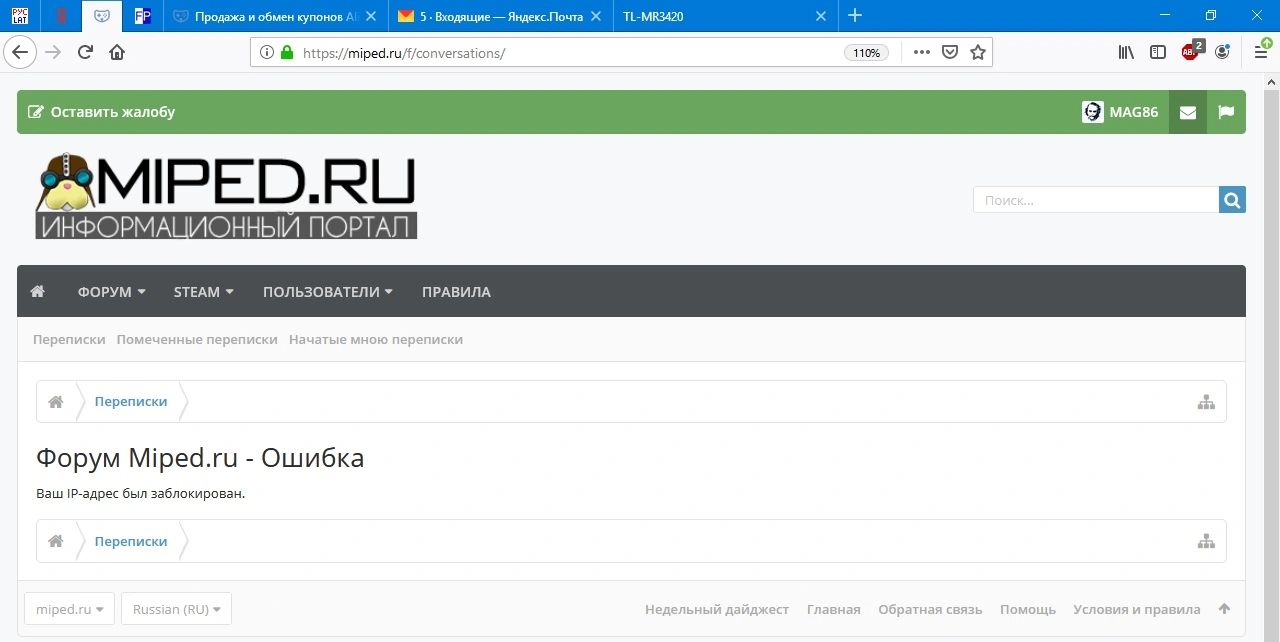The image size is (1280, 642).
Task: Open Недельный дайджест footer link
Action: click(x=717, y=609)
